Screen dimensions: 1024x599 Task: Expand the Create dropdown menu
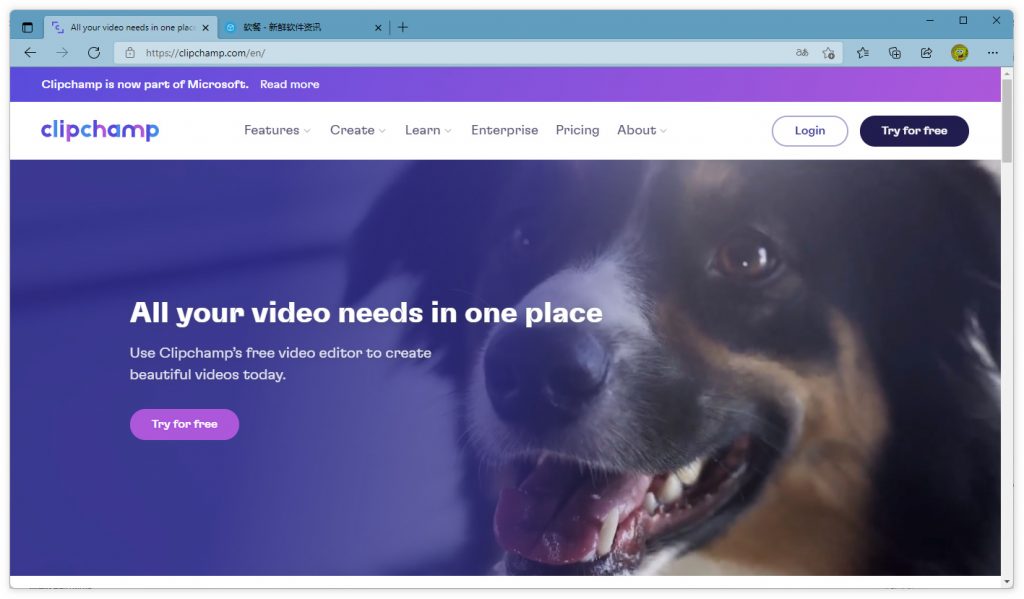click(357, 131)
